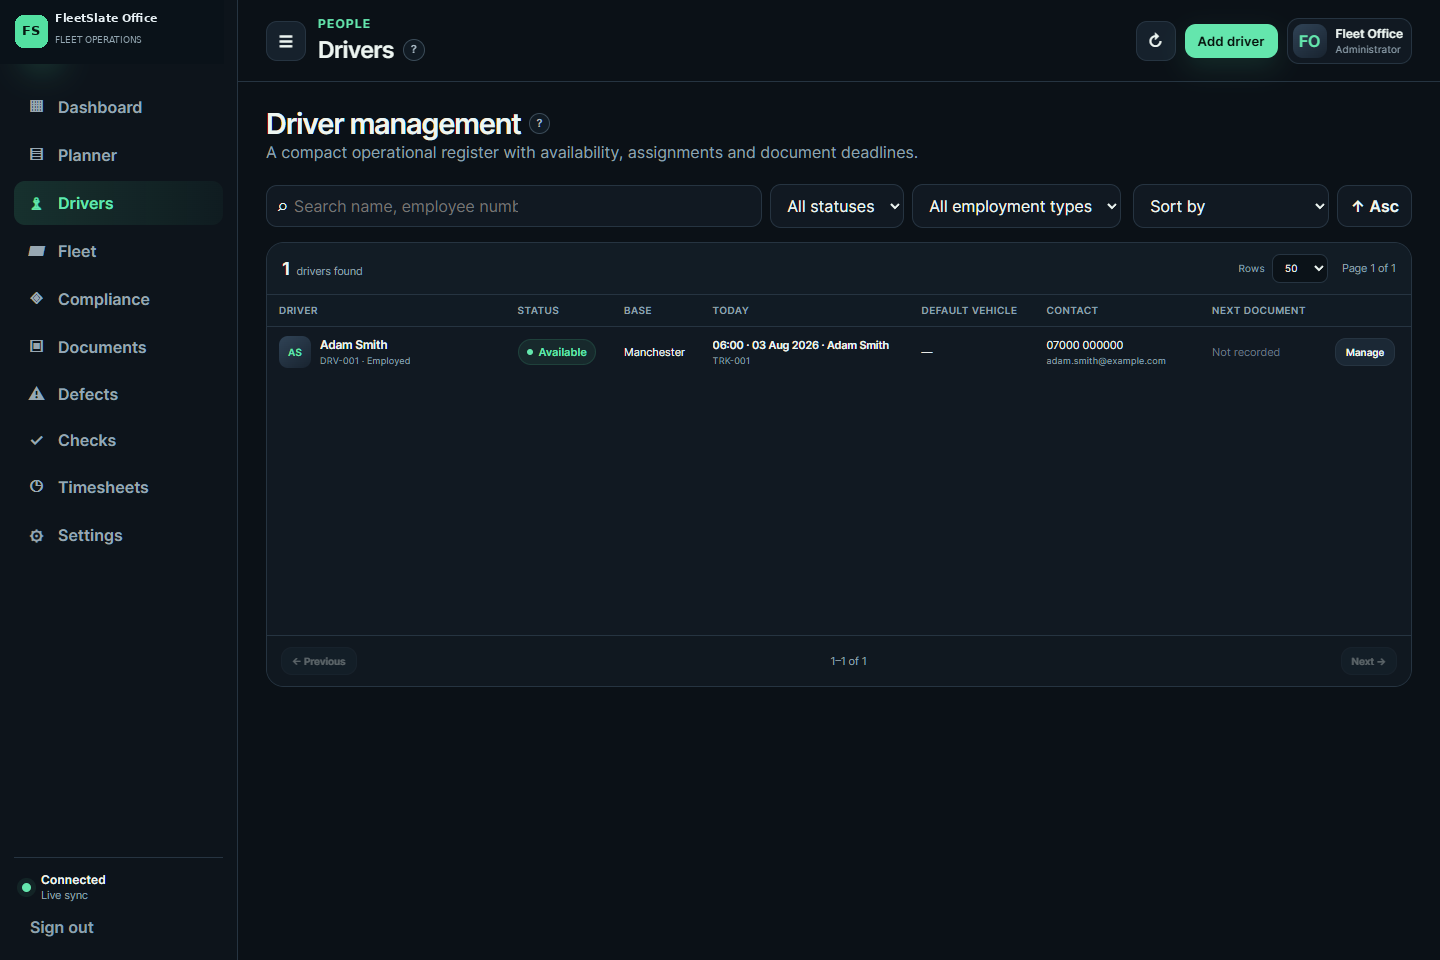
Task: Click adam.smith@example.com email text
Action: coord(1106,361)
